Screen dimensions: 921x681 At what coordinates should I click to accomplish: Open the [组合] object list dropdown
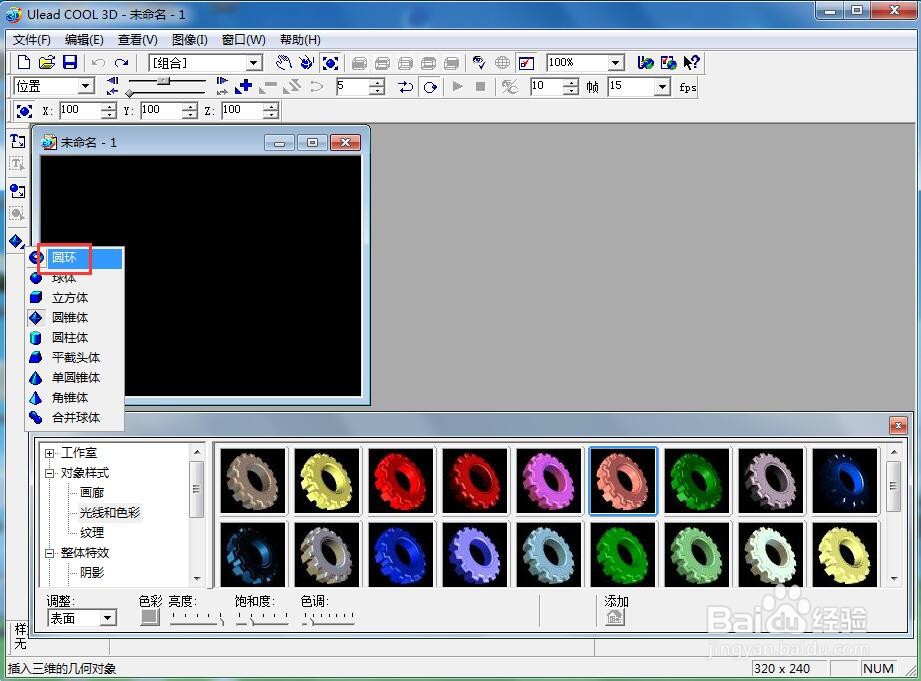pos(254,63)
